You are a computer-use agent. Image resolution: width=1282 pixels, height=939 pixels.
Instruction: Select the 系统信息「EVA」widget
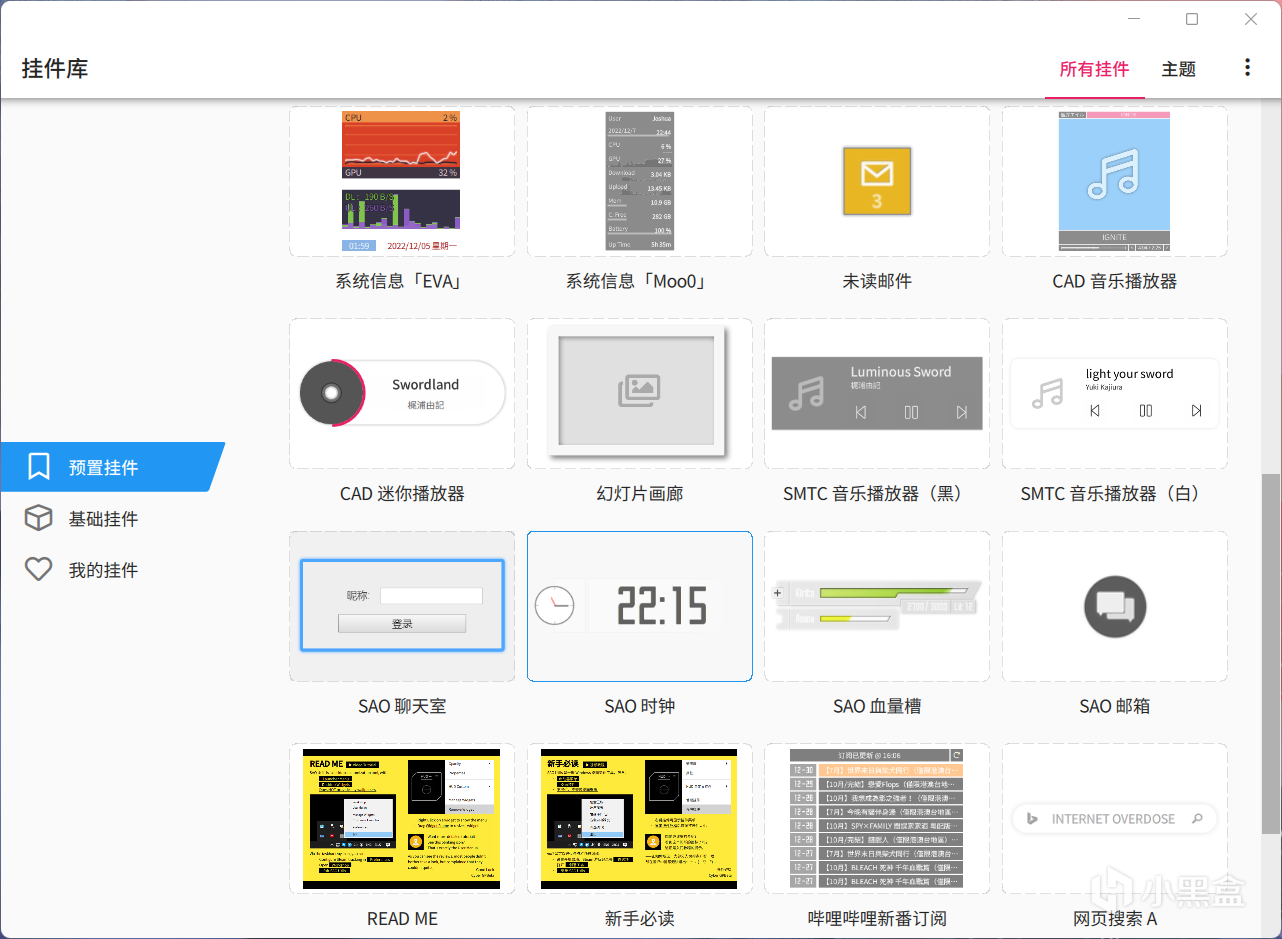coord(401,181)
